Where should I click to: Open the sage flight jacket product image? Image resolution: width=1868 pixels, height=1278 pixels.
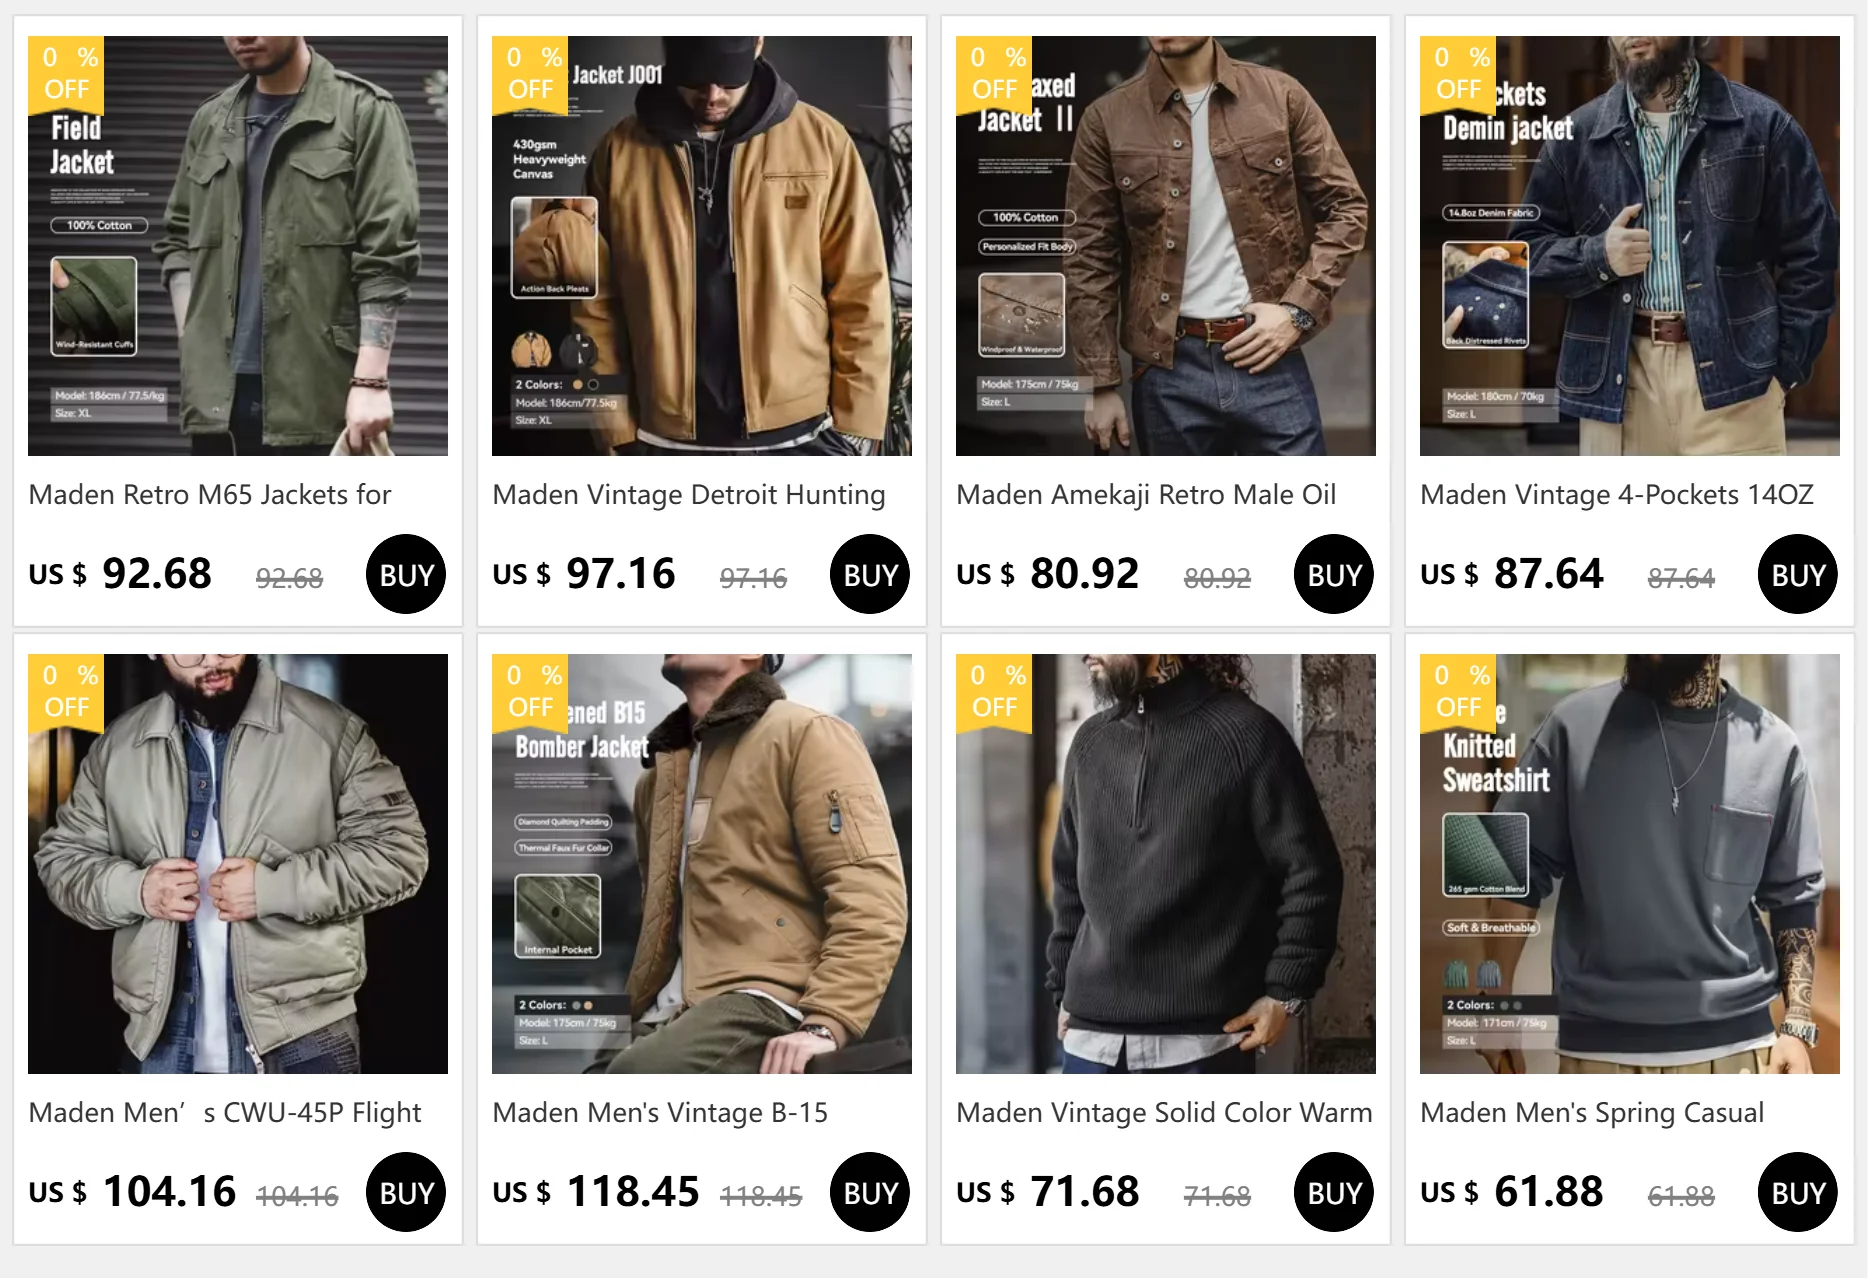click(238, 864)
